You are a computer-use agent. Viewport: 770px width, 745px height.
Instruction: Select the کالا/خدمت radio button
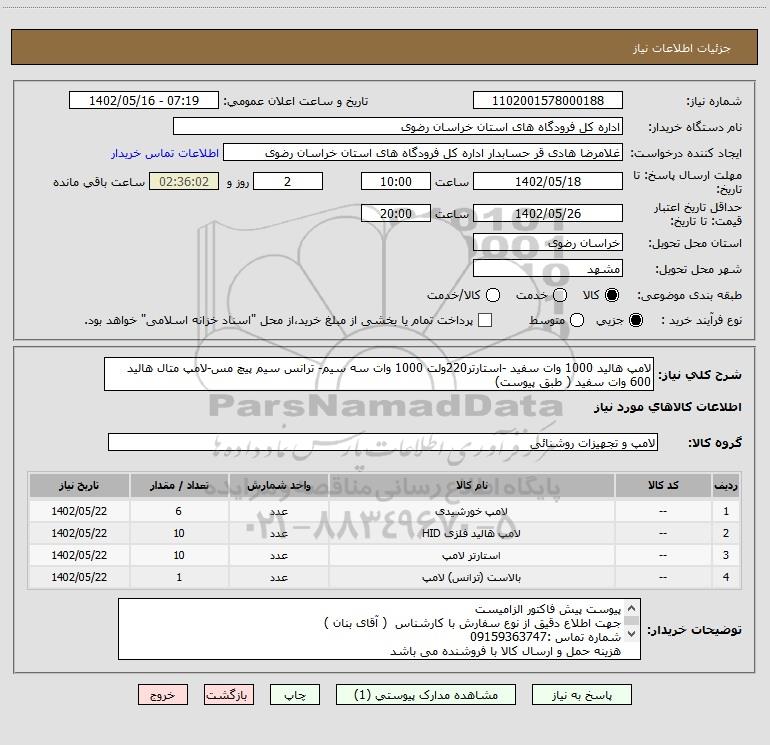pyautogui.click(x=493, y=295)
